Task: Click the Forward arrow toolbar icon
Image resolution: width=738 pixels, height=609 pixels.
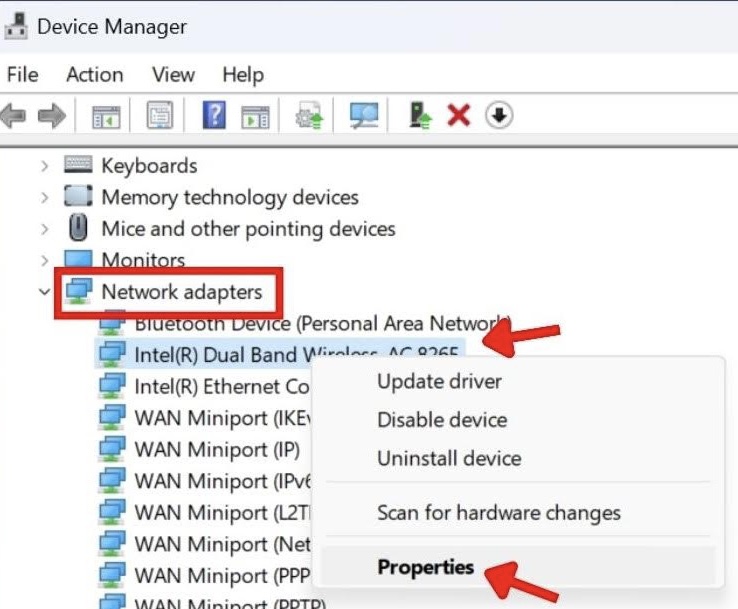Action: pos(51,115)
